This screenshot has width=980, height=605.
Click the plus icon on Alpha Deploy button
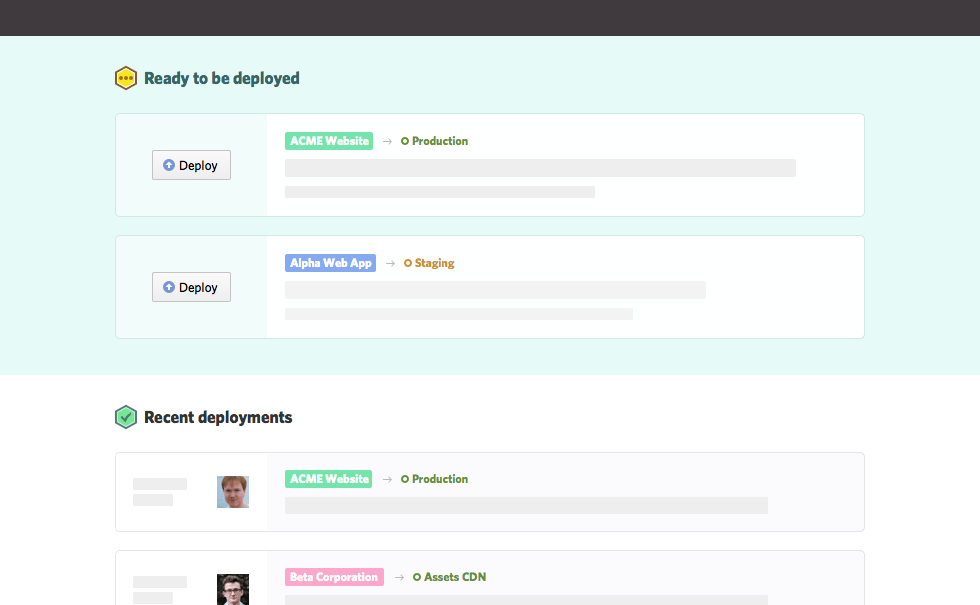pyautogui.click(x=169, y=286)
